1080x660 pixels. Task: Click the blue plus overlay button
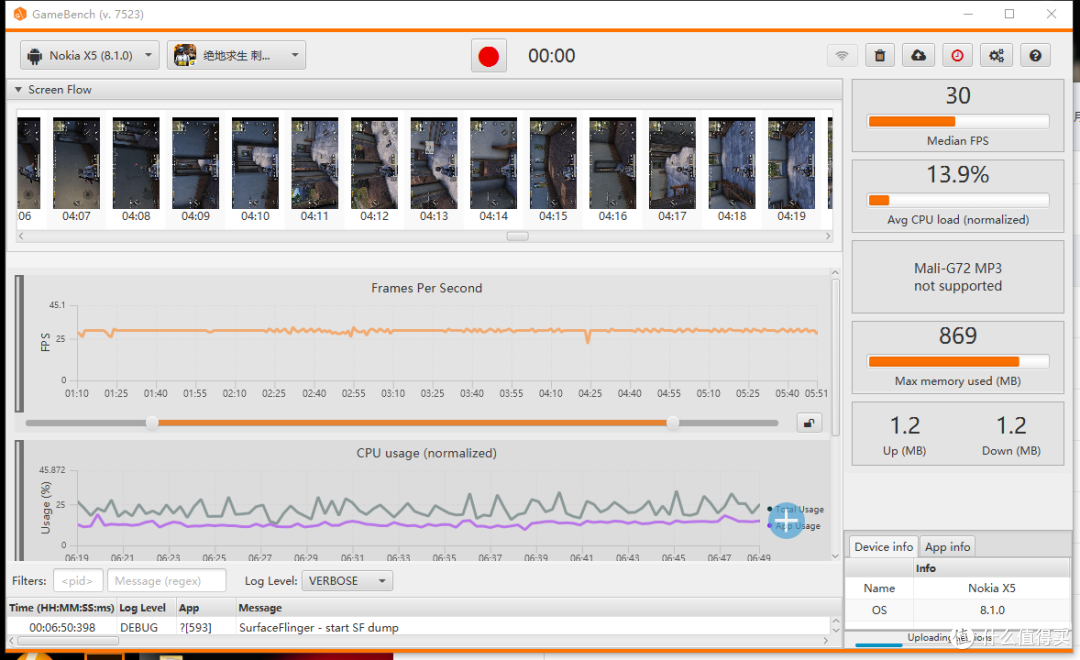(786, 521)
